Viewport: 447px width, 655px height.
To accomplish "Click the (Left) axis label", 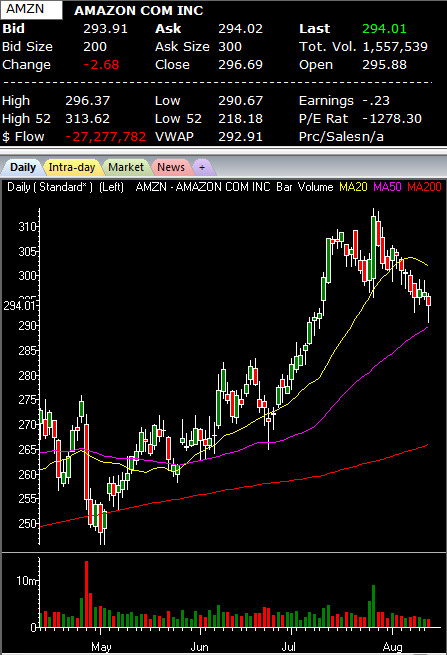I will (x=111, y=187).
